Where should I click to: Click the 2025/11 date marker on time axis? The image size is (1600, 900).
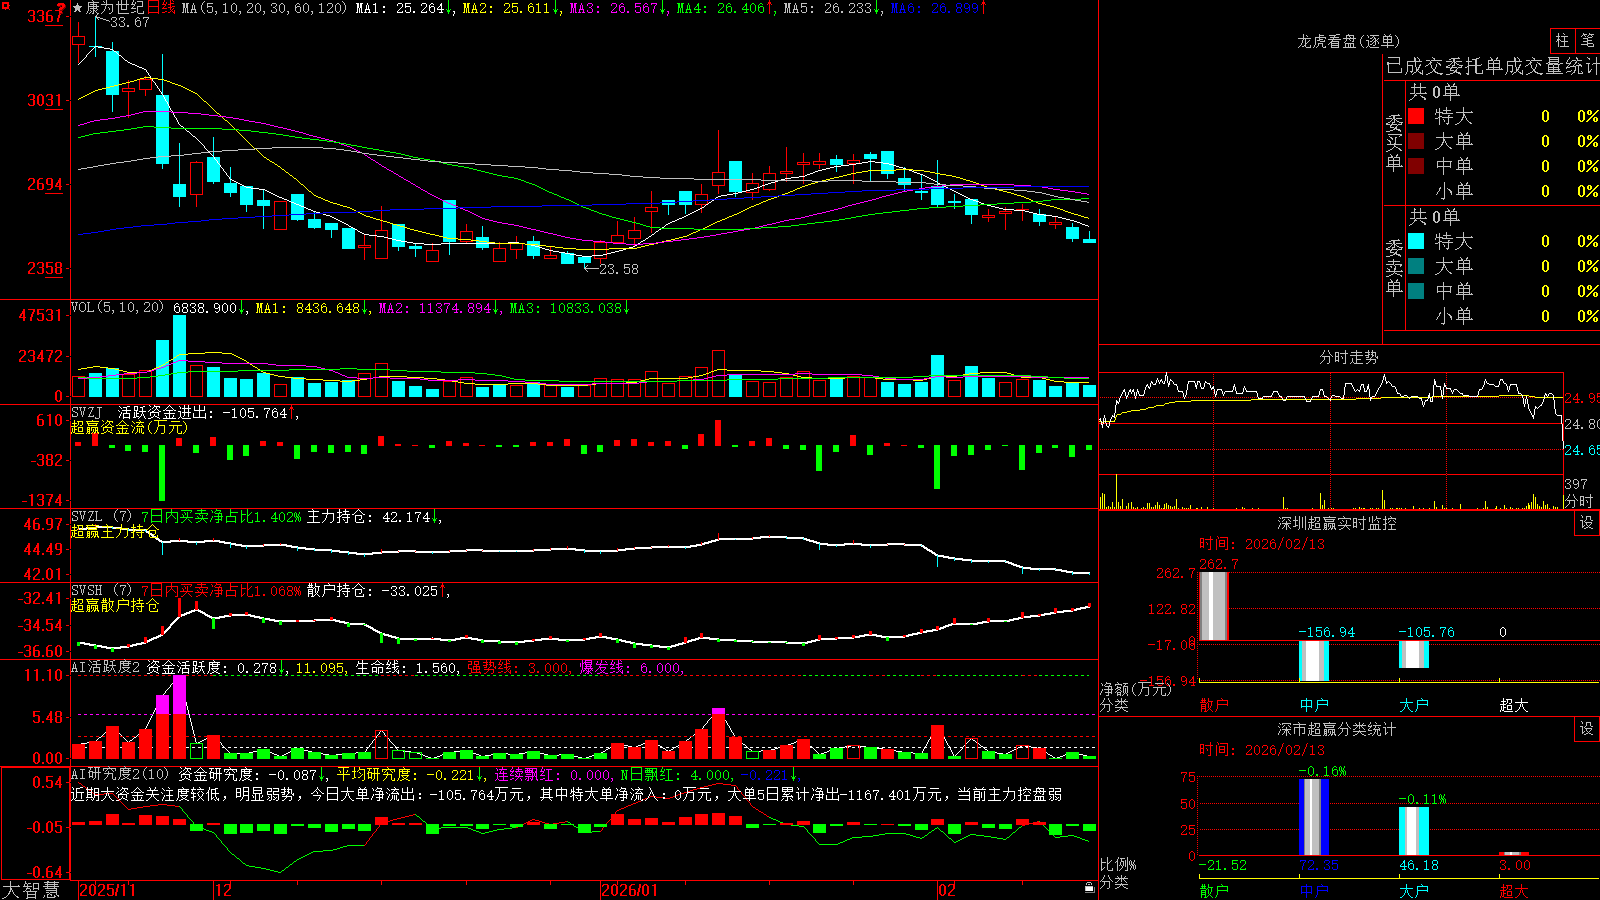pyautogui.click(x=107, y=890)
